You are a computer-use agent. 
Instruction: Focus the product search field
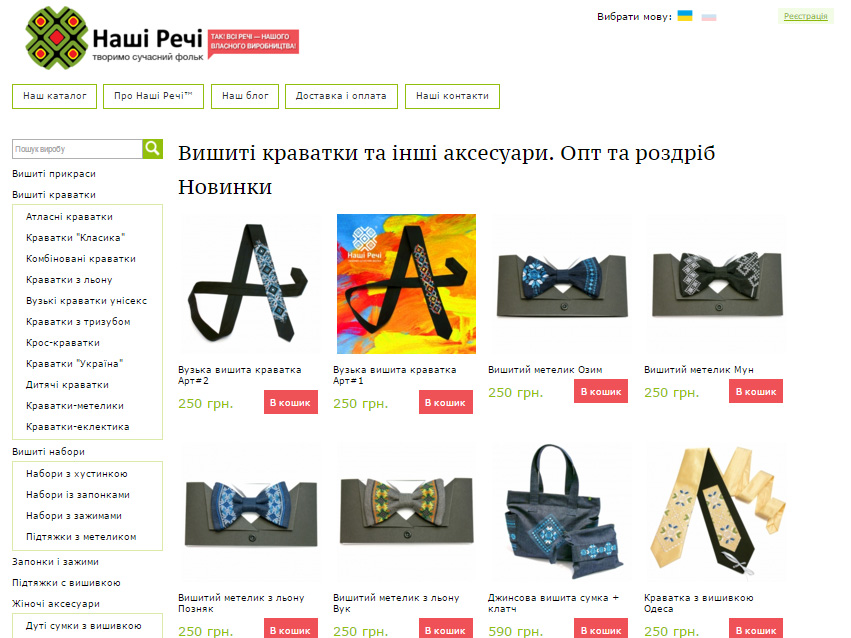[78, 149]
